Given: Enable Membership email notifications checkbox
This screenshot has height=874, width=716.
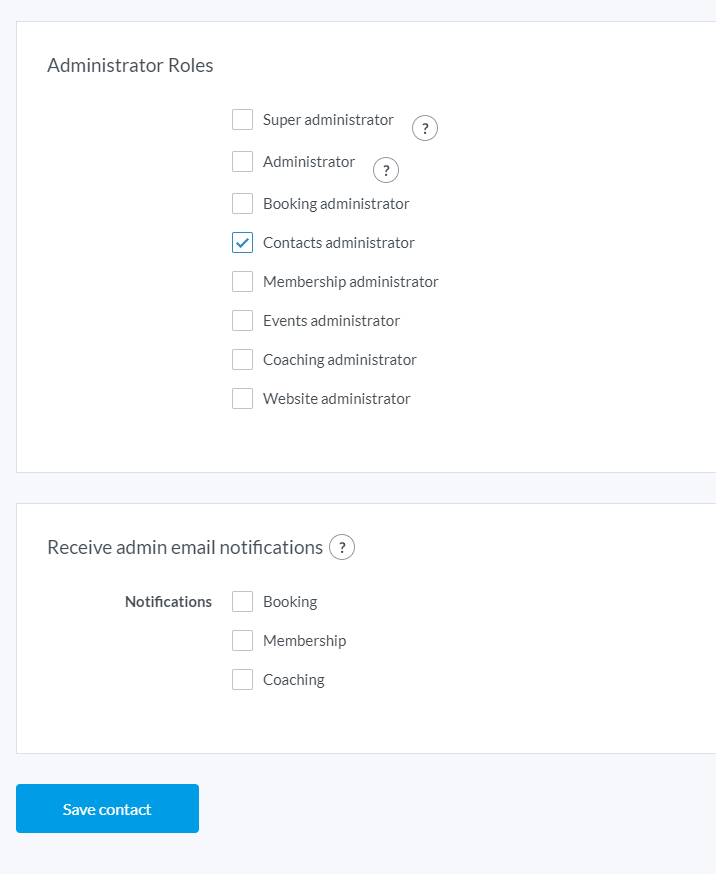Looking at the screenshot, I should [242, 641].
